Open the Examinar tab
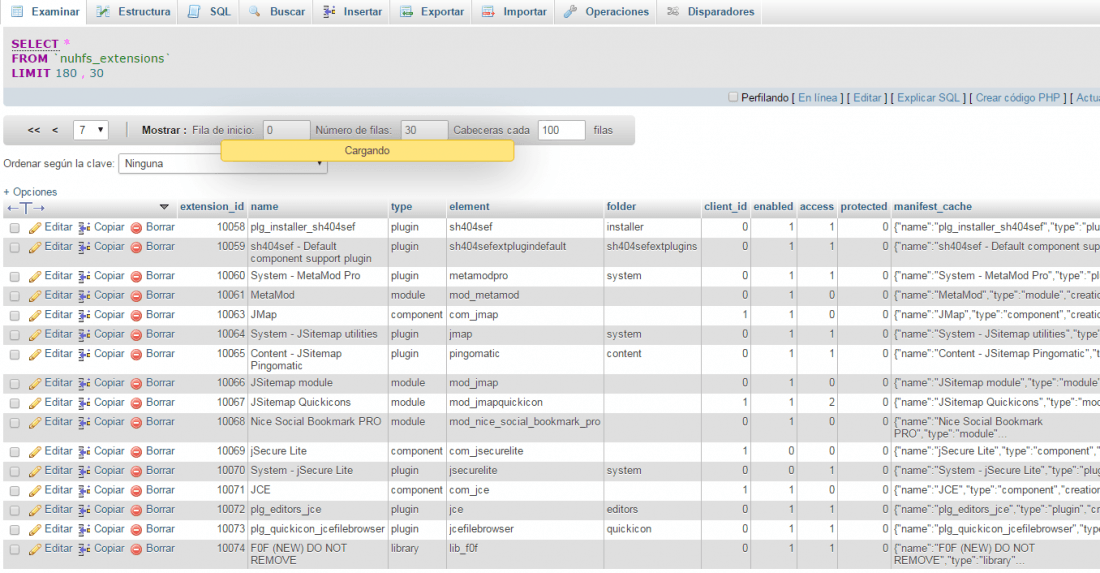This screenshot has height=573, width=1100. coord(45,12)
